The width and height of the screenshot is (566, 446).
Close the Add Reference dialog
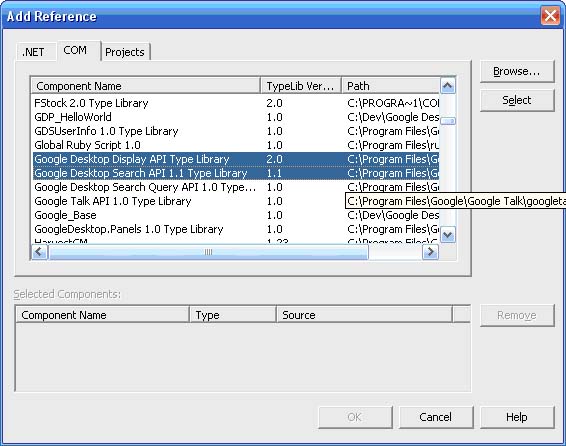click(x=550, y=16)
